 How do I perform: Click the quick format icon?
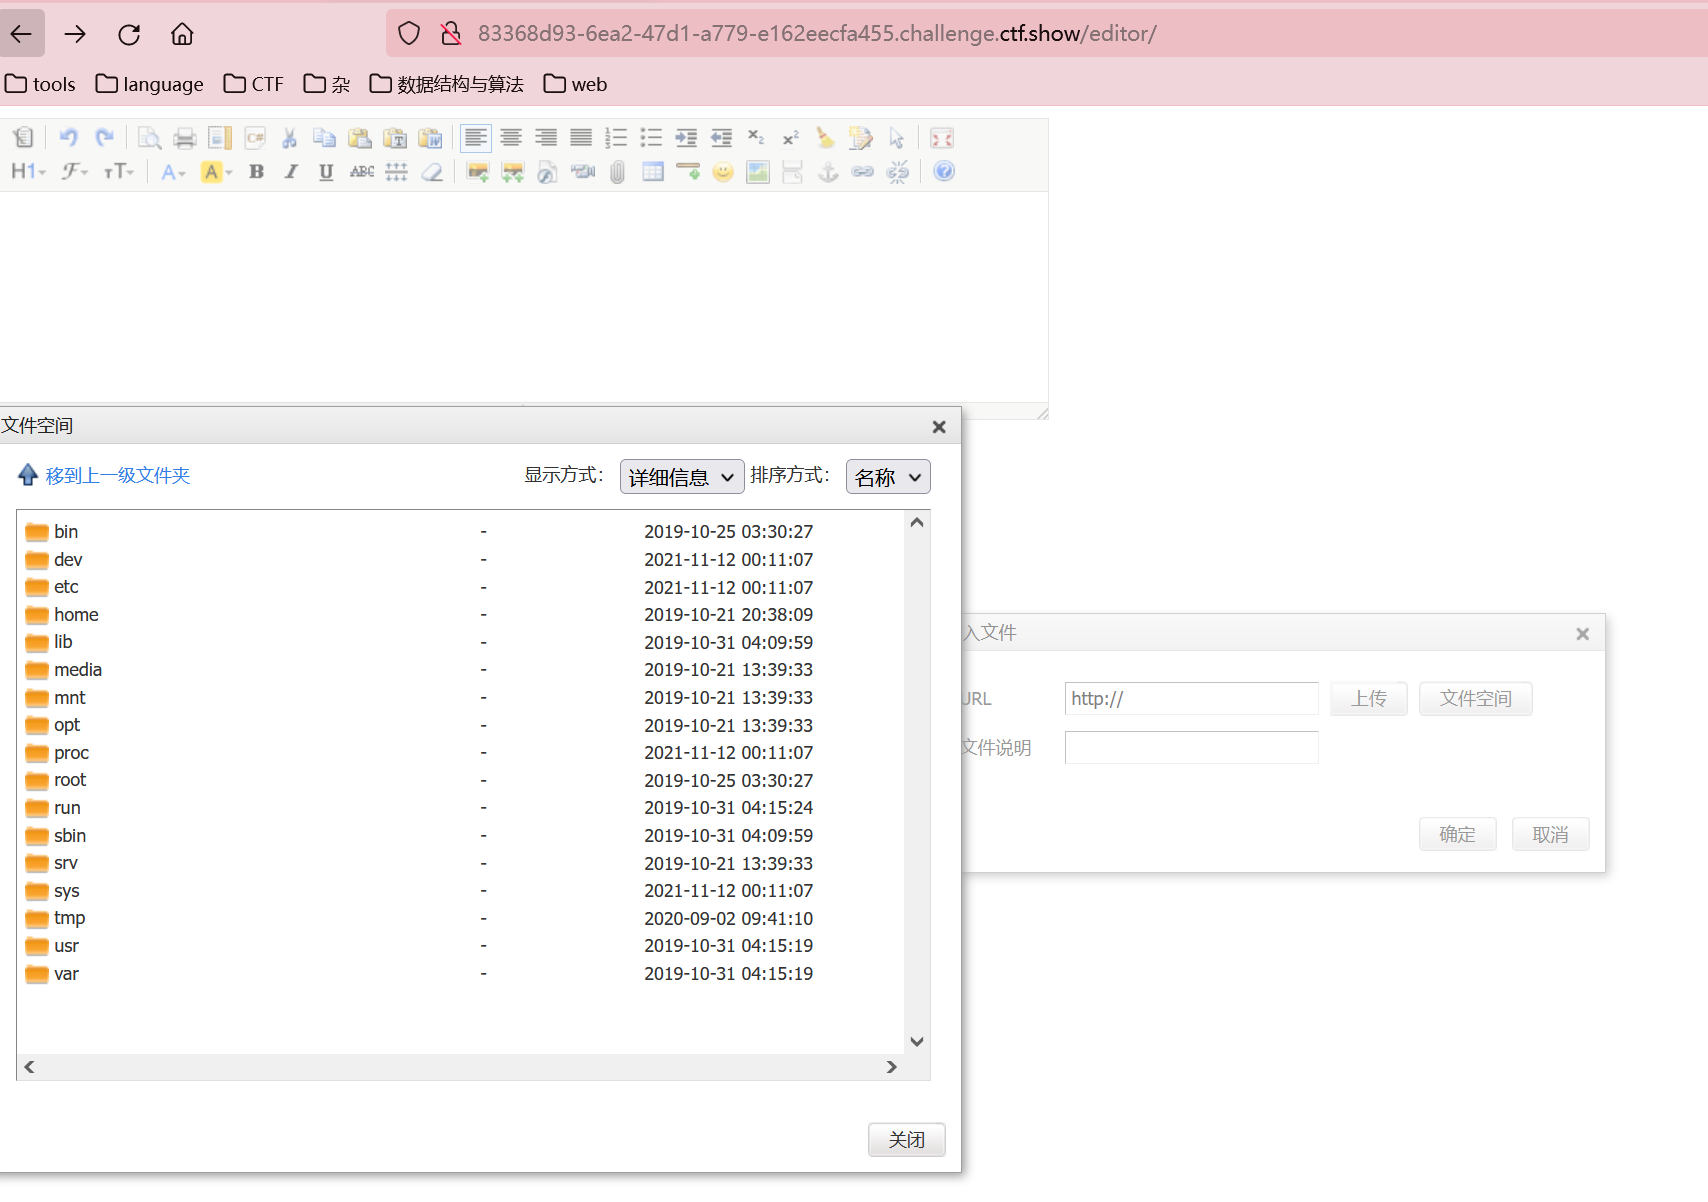point(860,138)
